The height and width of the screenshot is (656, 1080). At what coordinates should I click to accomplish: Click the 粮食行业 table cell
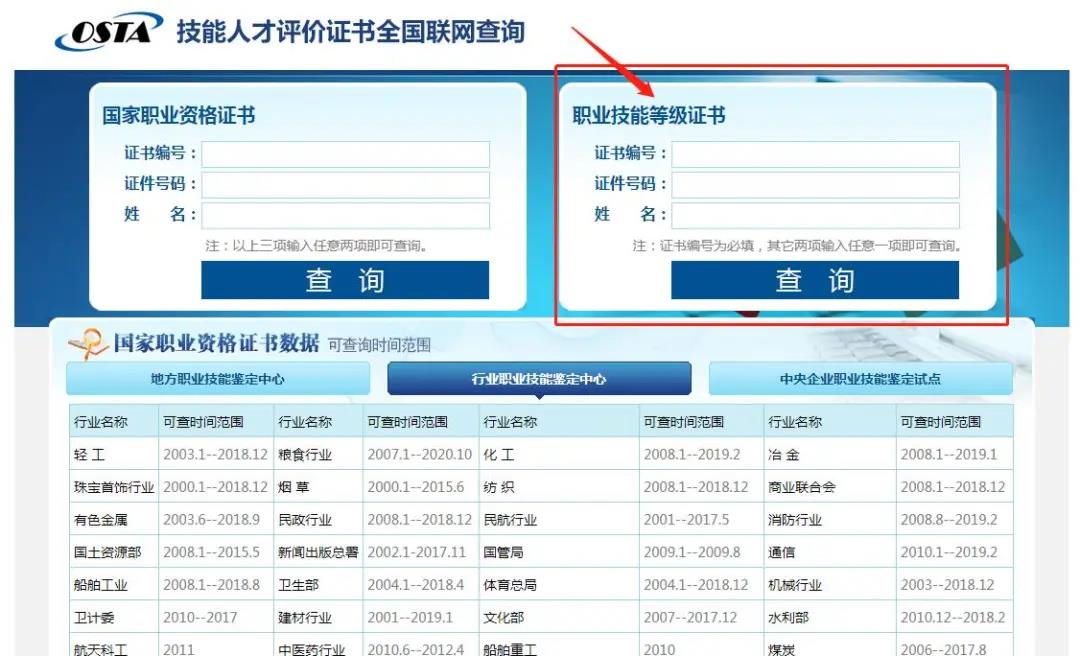305,454
